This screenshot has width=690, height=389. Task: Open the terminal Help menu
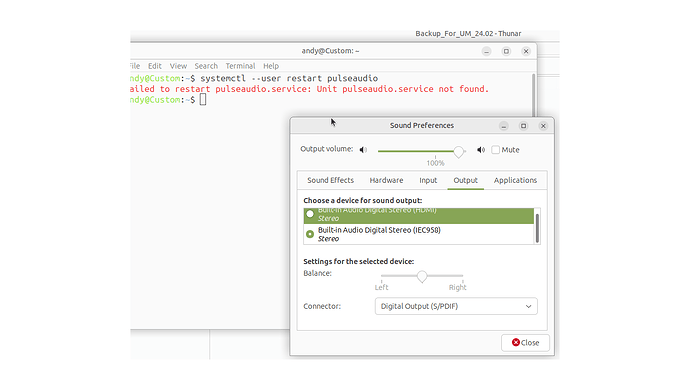tap(271, 66)
